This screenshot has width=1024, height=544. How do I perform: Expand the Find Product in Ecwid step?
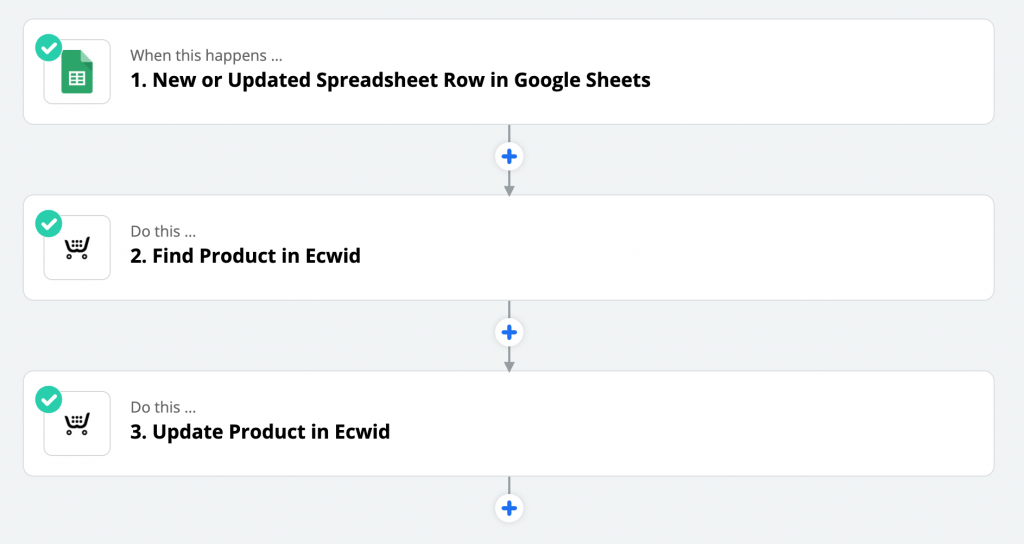pyautogui.click(x=509, y=248)
